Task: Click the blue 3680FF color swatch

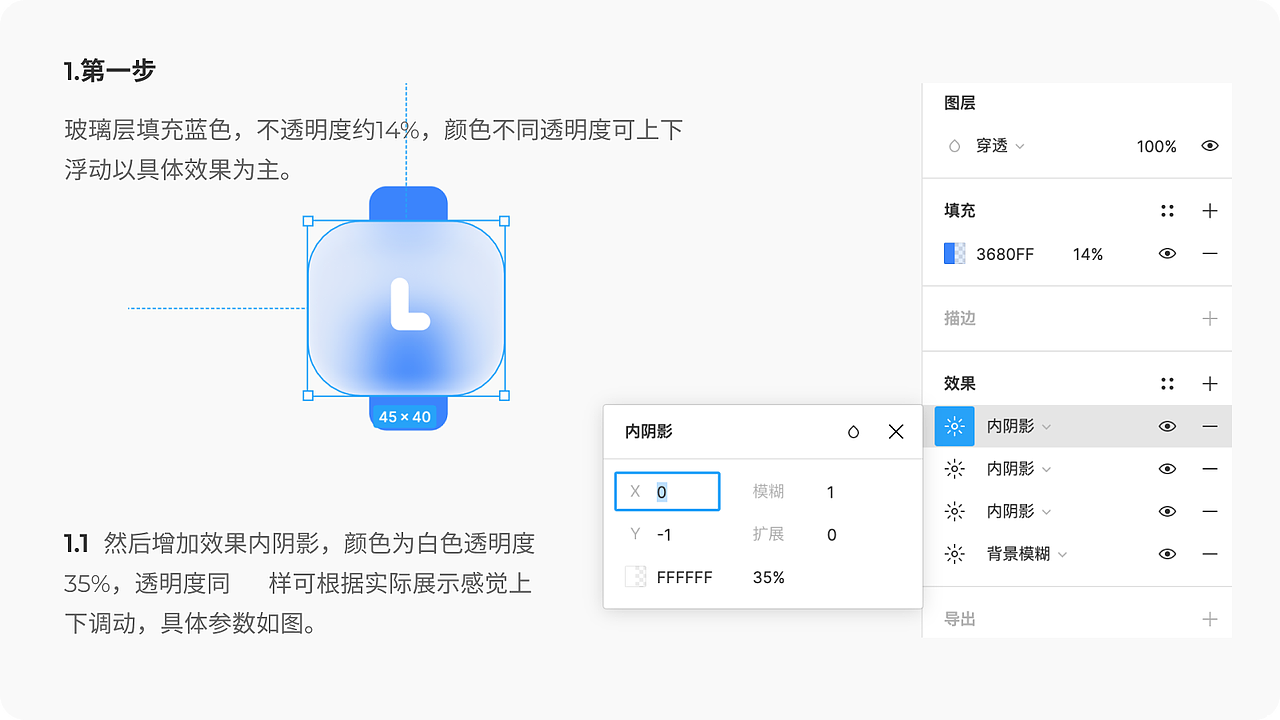Action: tap(956, 254)
